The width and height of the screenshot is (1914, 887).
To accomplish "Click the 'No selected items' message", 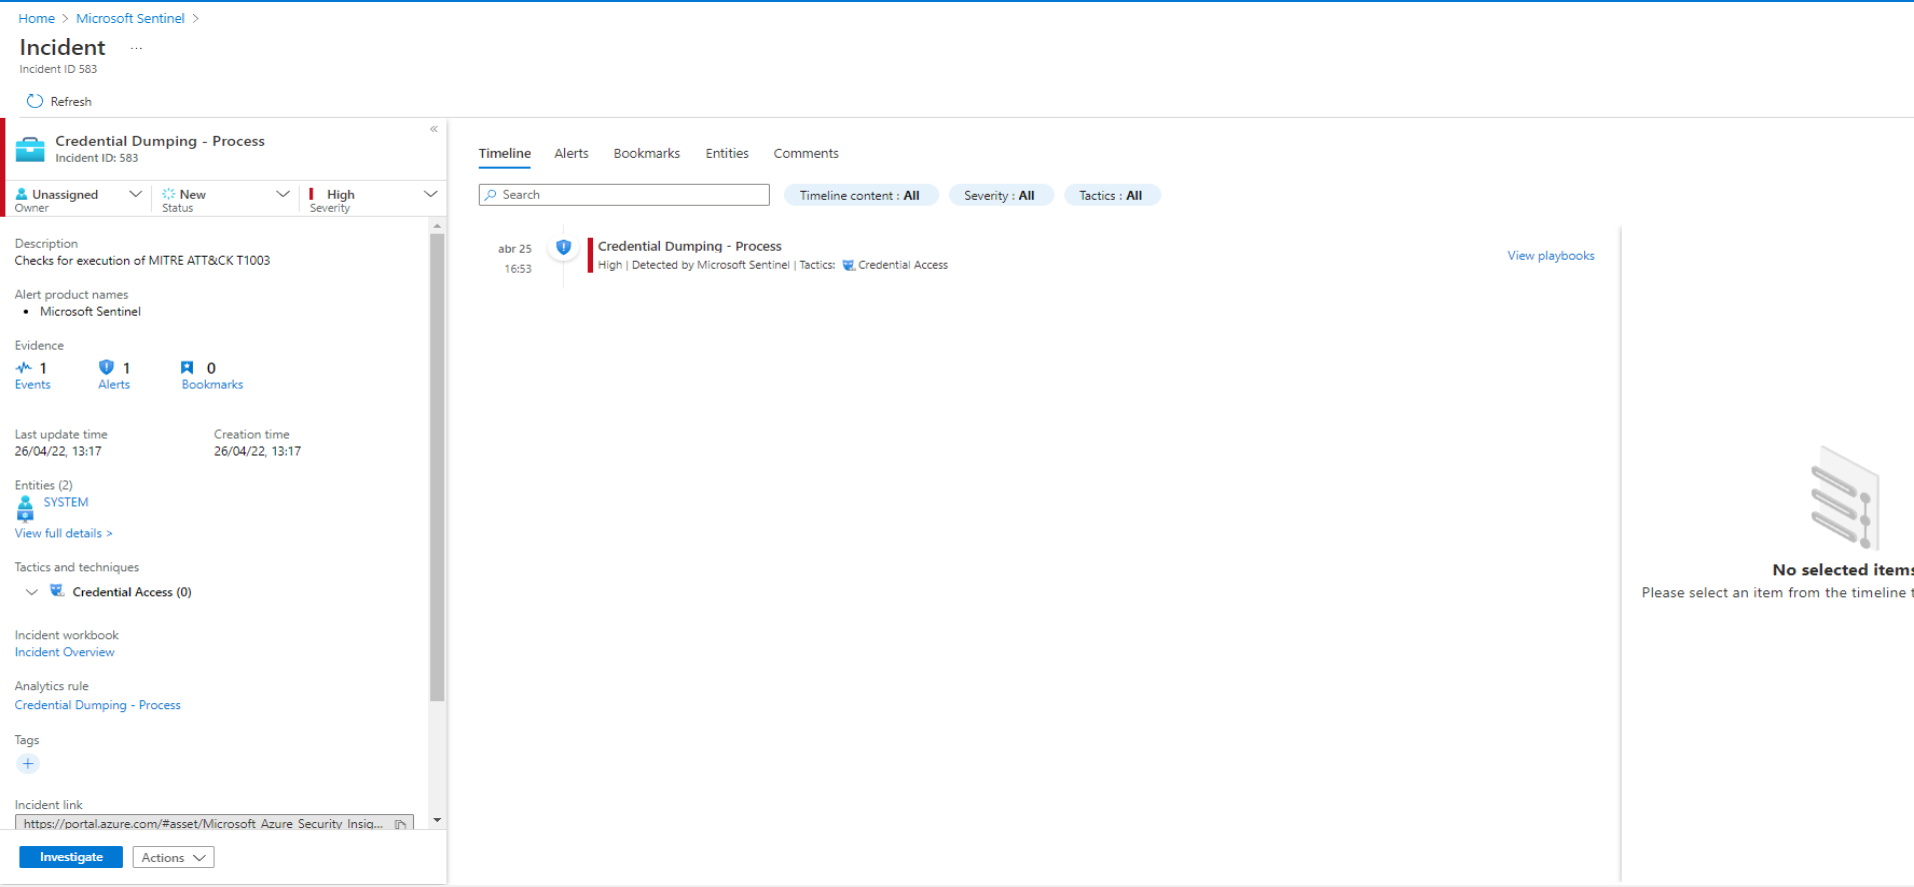I will pyautogui.click(x=1843, y=570).
